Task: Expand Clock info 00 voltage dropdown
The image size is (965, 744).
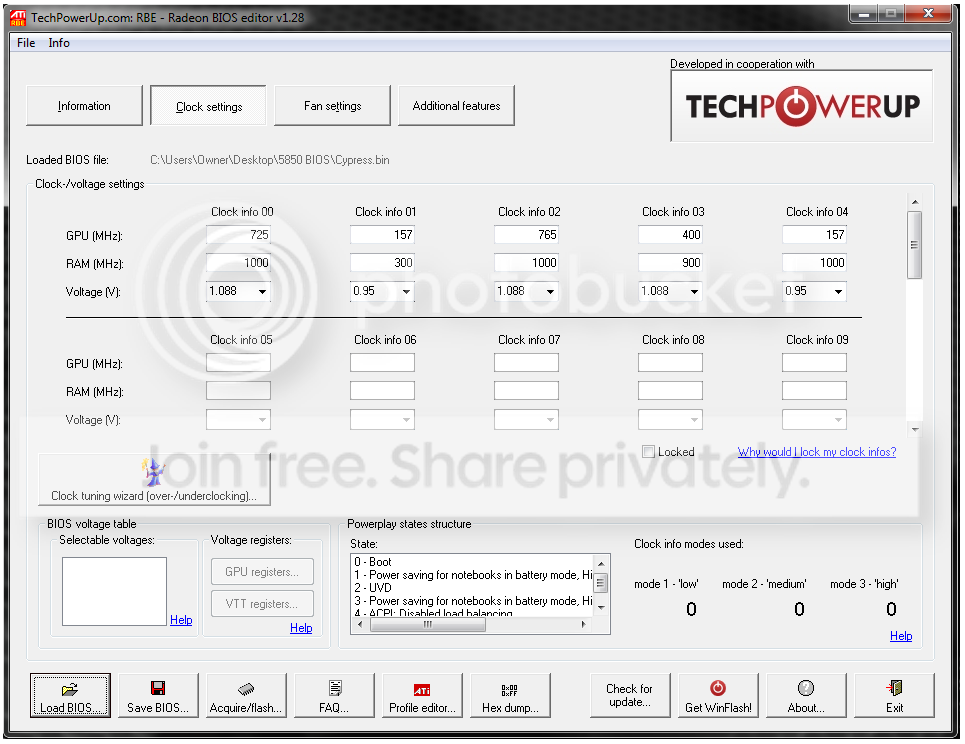Action: point(262,292)
